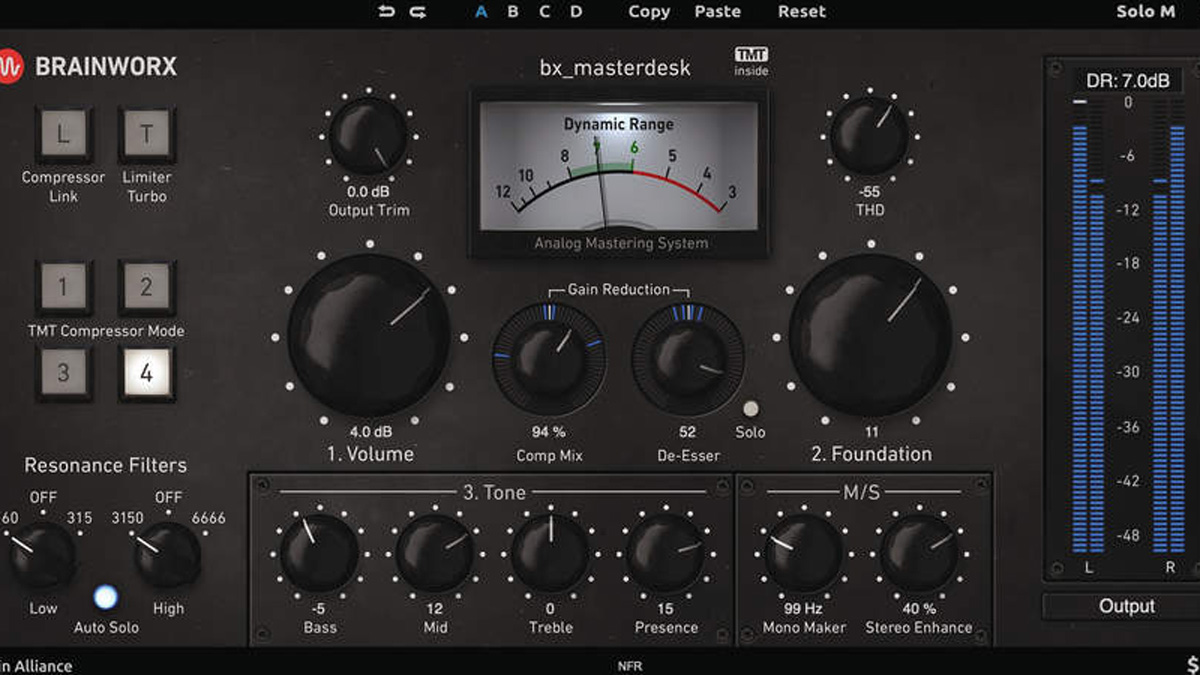Select TMT Compressor Mode 2
This screenshot has height=675, width=1200.
pyautogui.click(x=147, y=287)
